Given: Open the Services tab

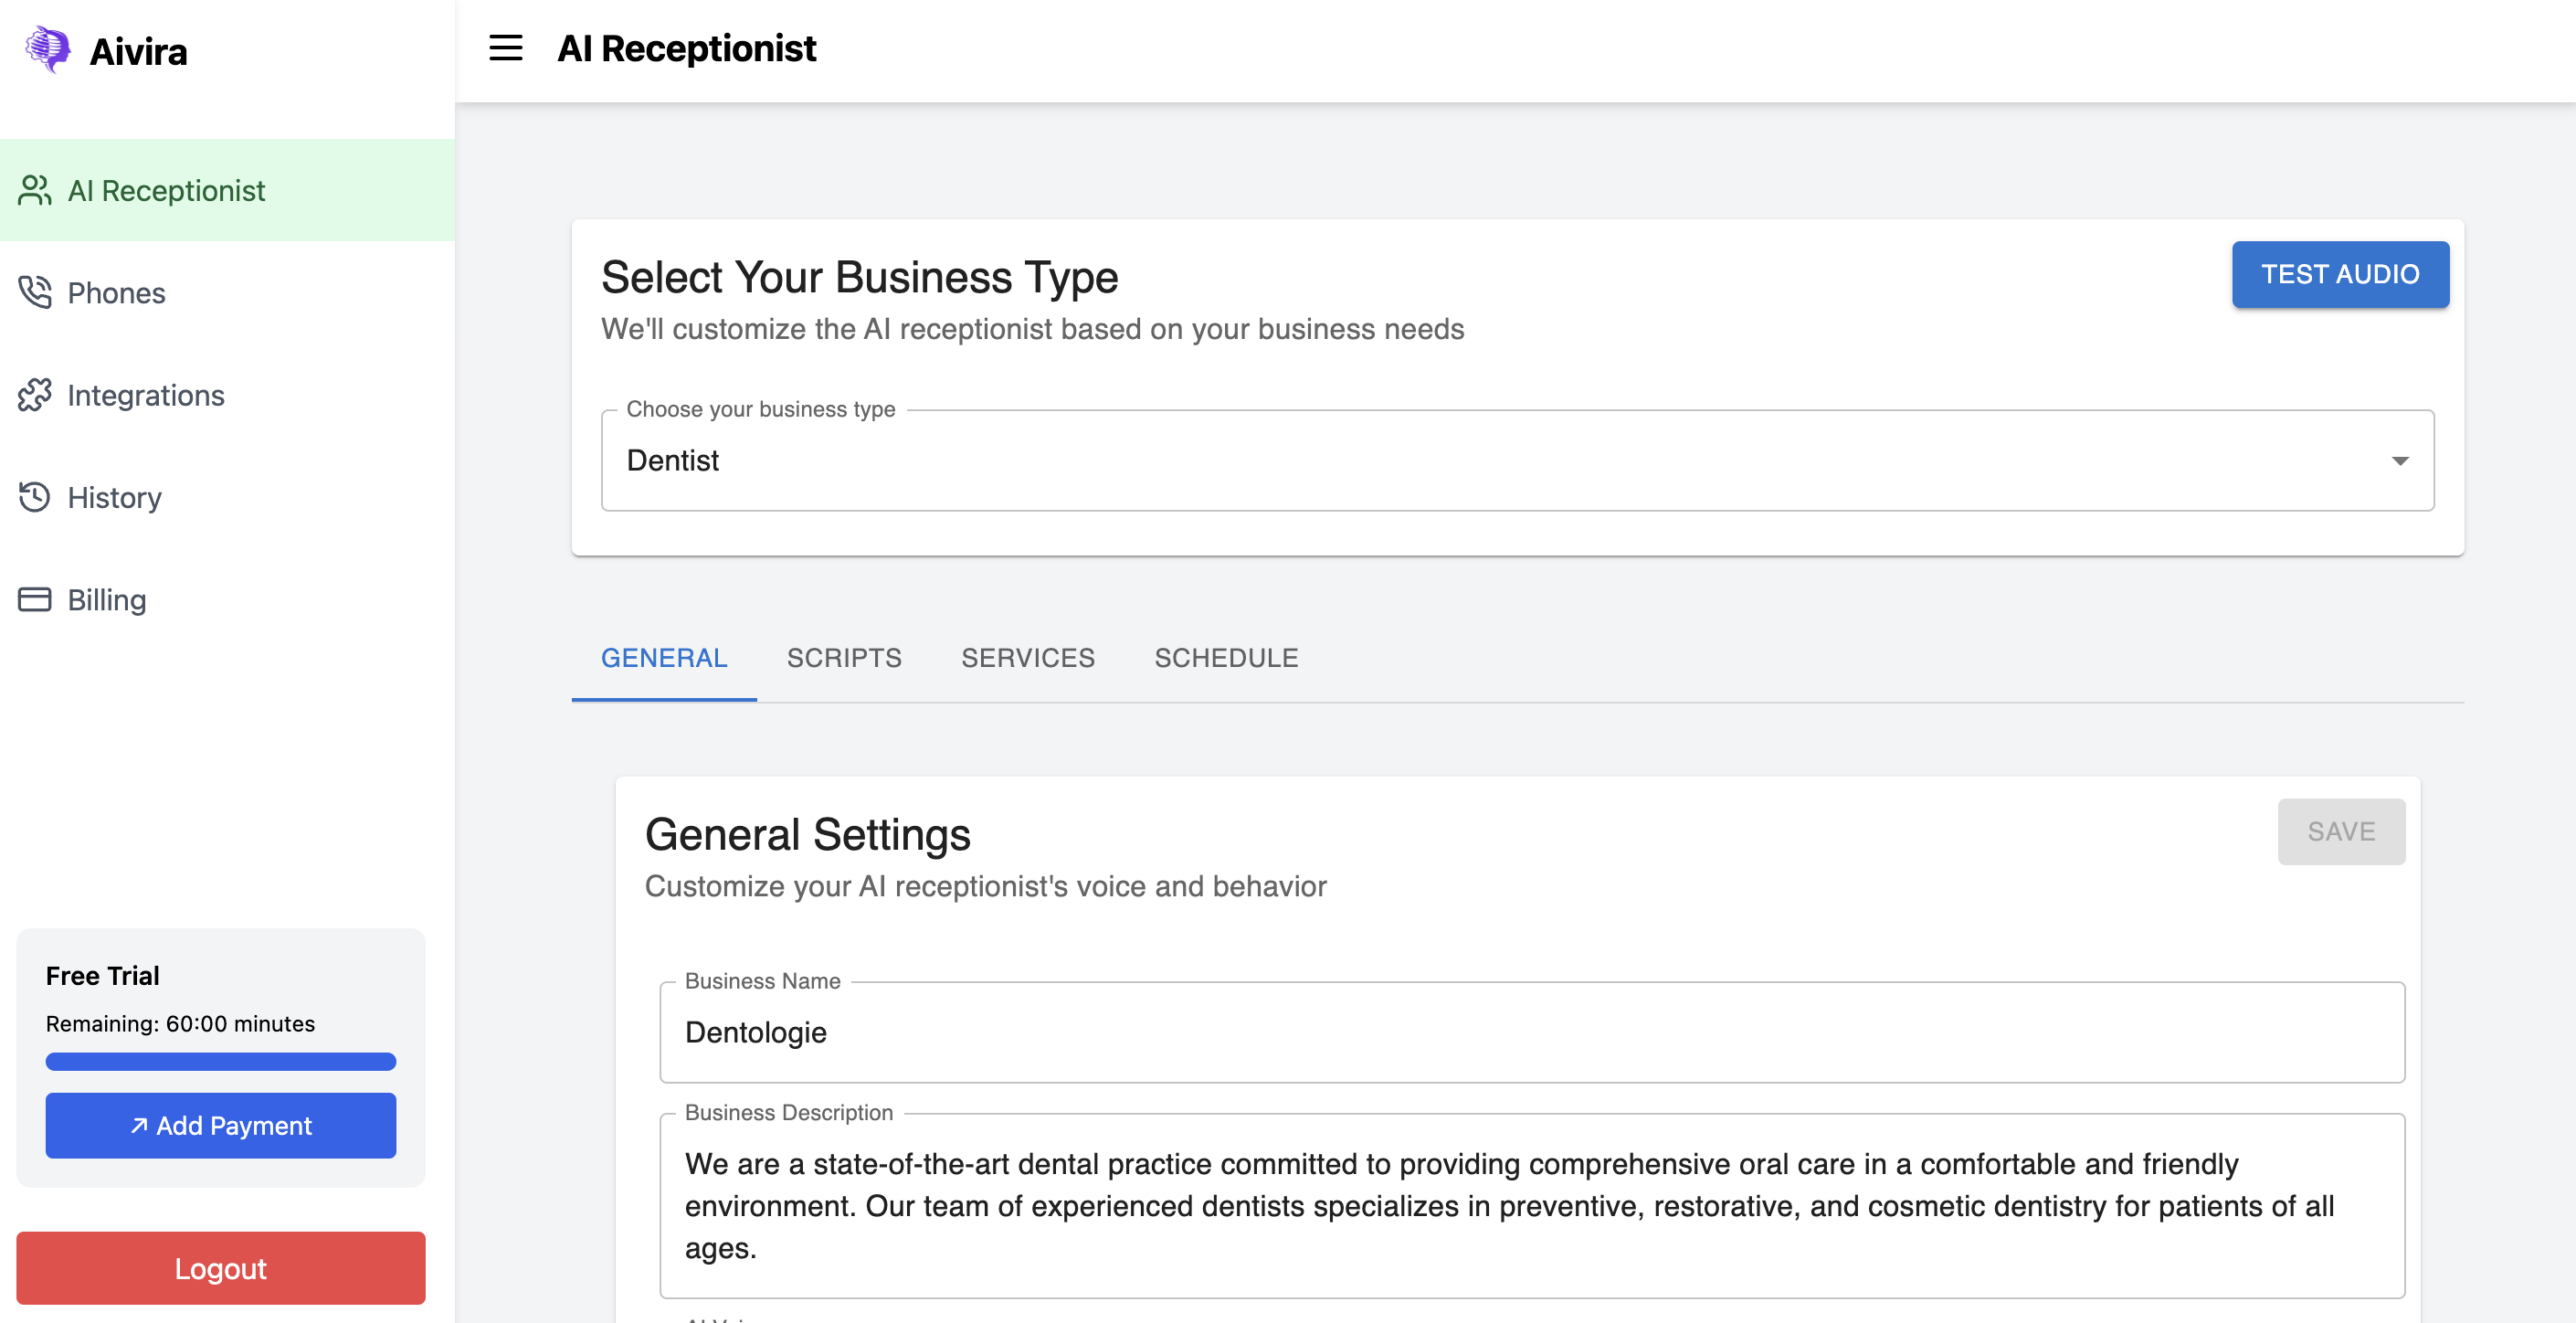Looking at the screenshot, I should point(1027,658).
